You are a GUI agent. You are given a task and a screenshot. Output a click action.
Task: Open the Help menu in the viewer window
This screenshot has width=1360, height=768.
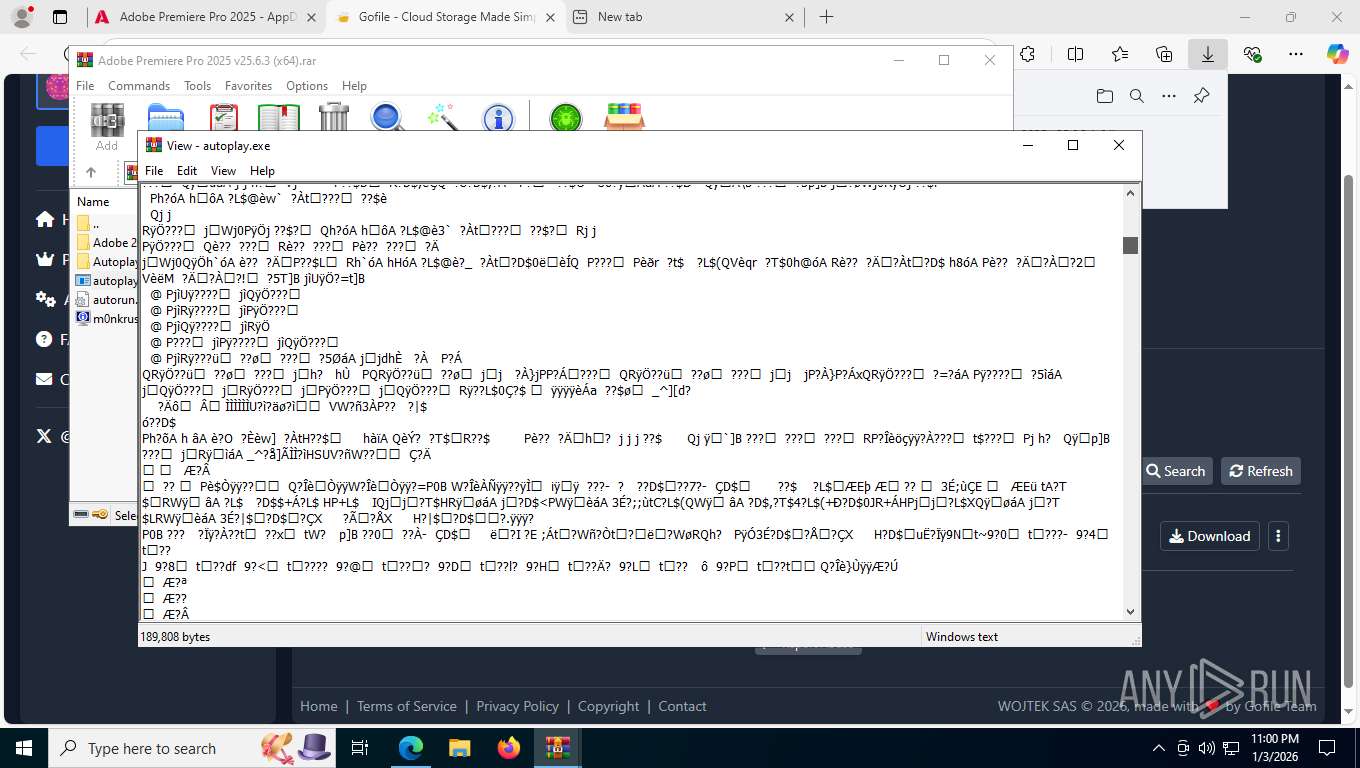262,171
